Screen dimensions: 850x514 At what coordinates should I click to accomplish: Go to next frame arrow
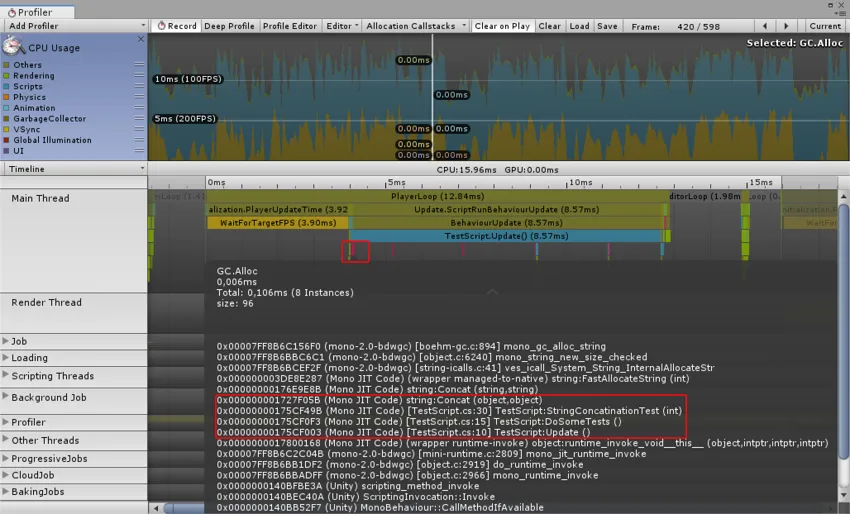[x=786, y=25]
